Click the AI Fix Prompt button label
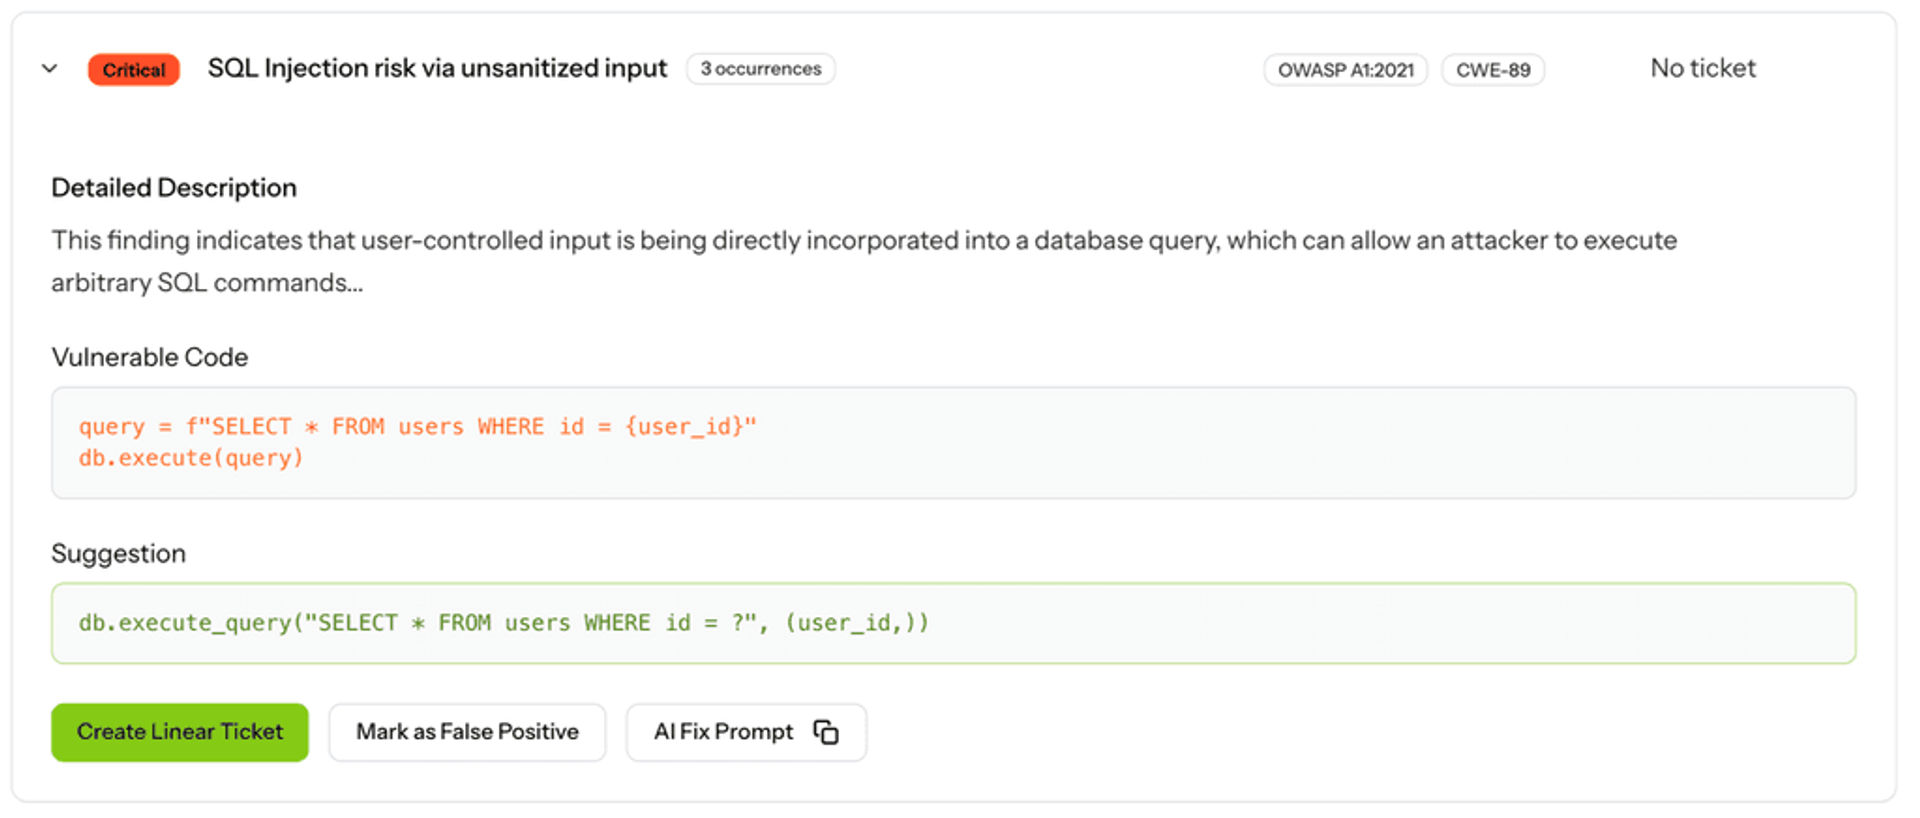1920x818 pixels. click(724, 732)
